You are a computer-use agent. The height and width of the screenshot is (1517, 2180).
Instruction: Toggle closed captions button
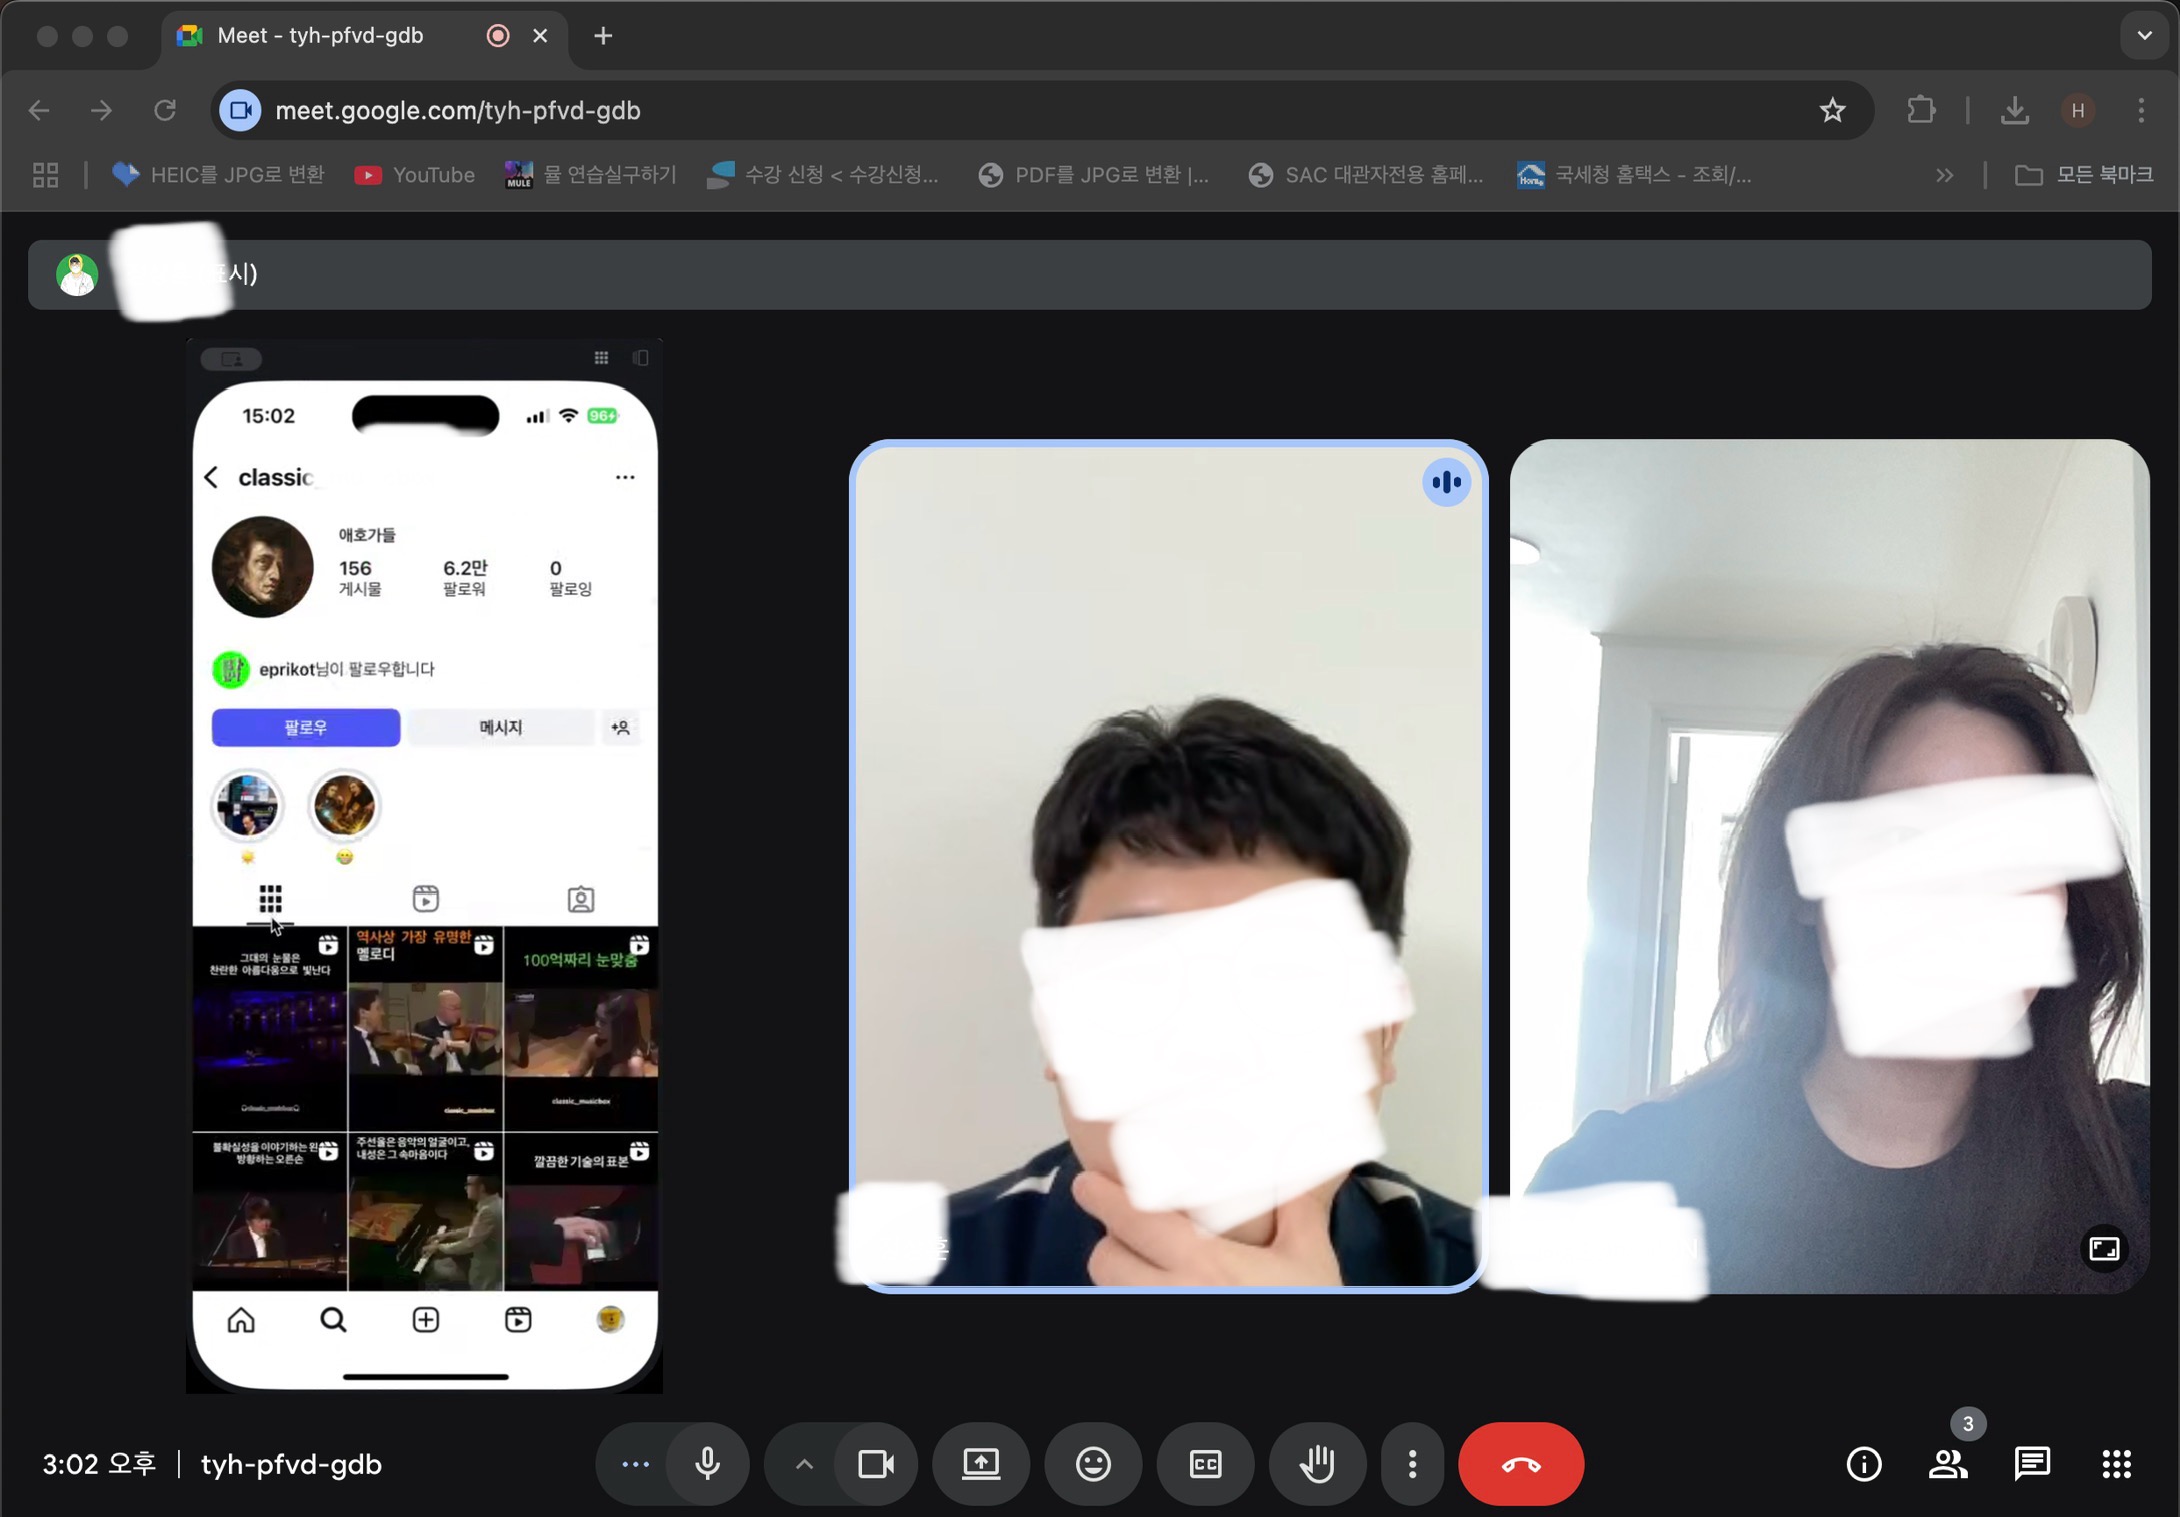tap(1205, 1464)
